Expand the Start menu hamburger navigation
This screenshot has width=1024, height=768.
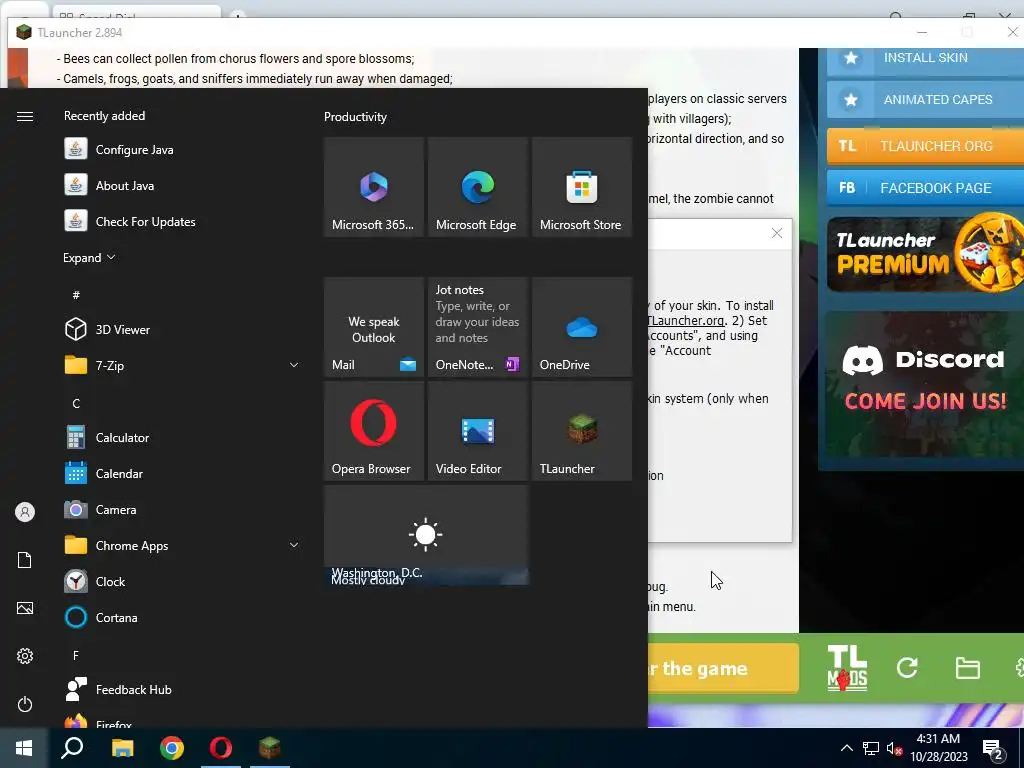[25, 116]
